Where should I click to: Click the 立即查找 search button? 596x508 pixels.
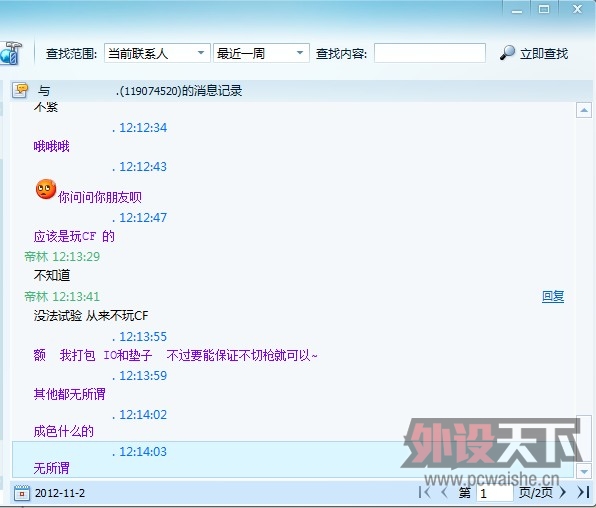coord(534,53)
